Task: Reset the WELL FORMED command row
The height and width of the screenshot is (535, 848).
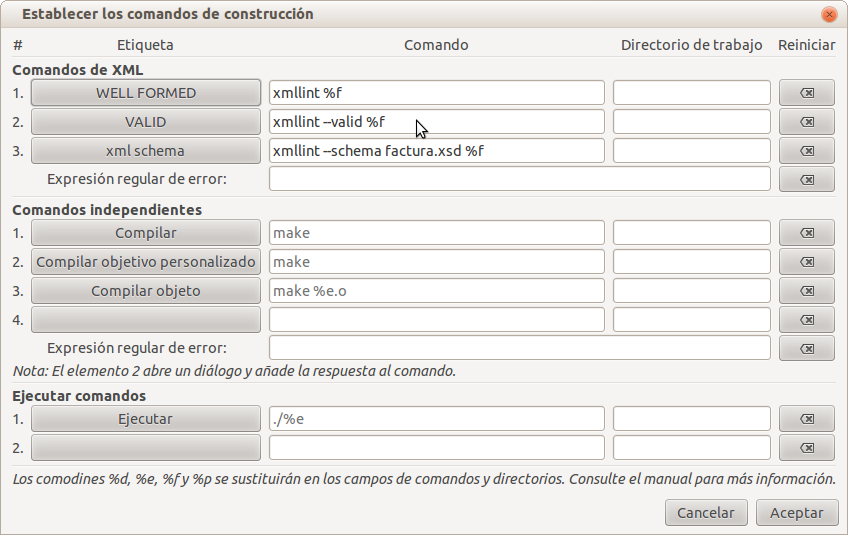Action: click(806, 93)
